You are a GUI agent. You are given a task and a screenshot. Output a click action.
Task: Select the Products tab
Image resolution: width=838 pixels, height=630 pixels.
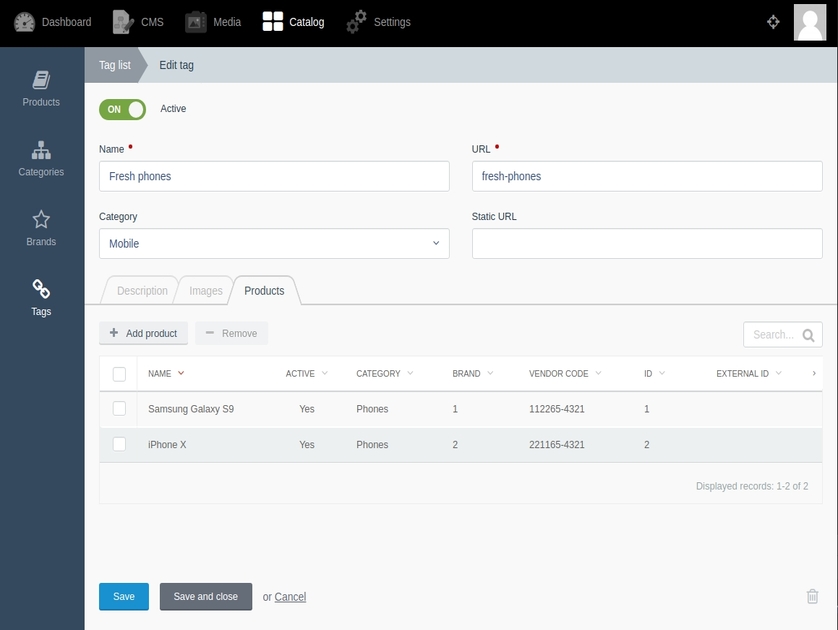[264, 291]
